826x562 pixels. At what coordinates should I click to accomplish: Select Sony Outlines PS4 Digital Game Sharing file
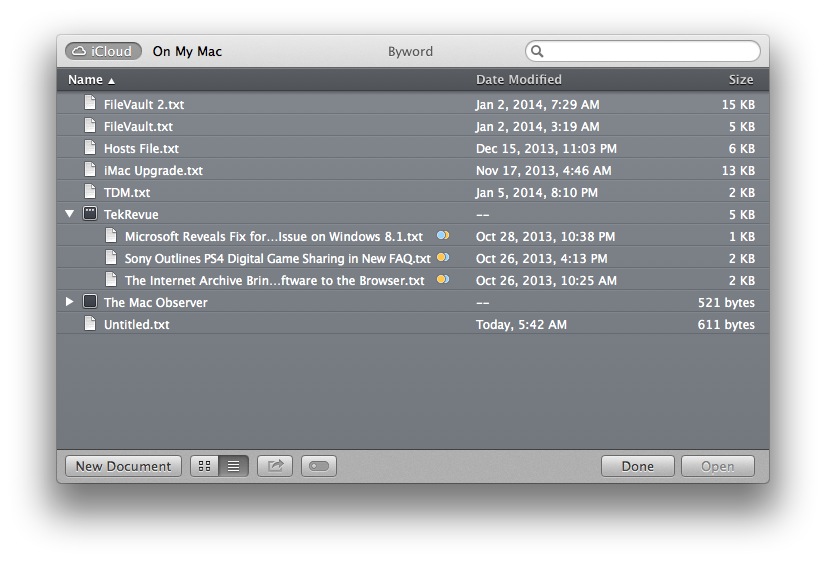(x=278, y=259)
